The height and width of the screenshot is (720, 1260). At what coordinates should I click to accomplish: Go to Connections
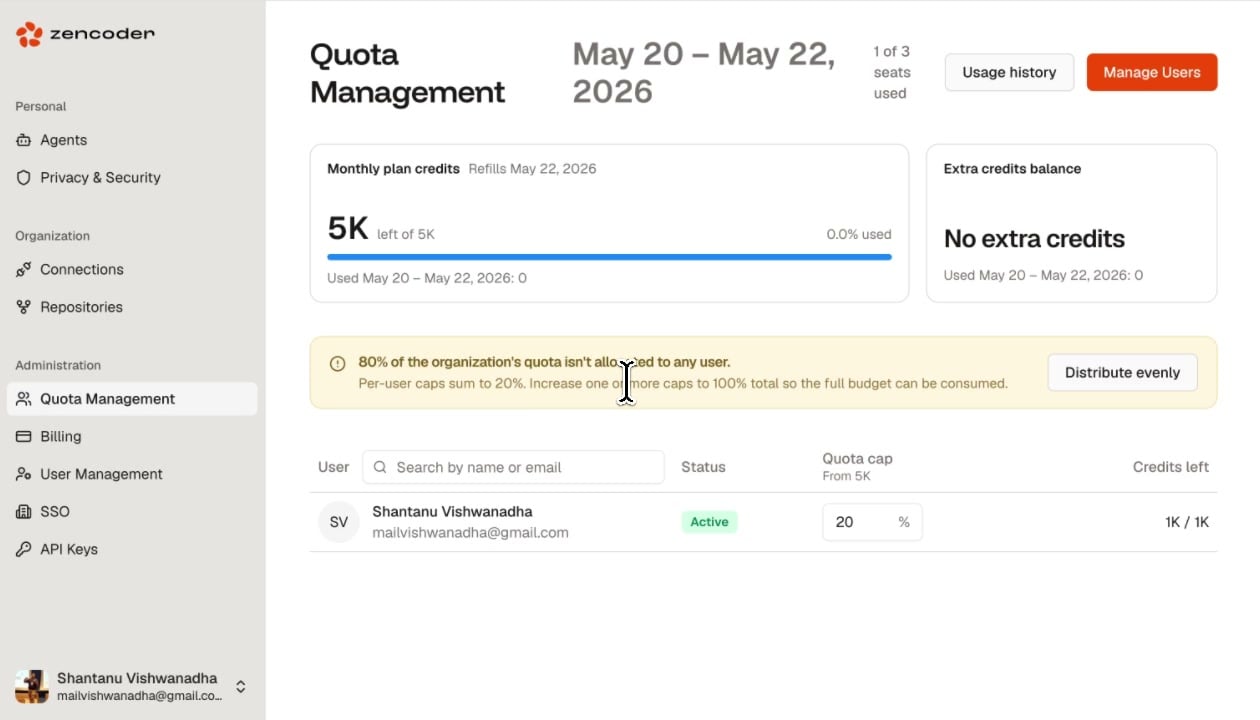(132, 269)
